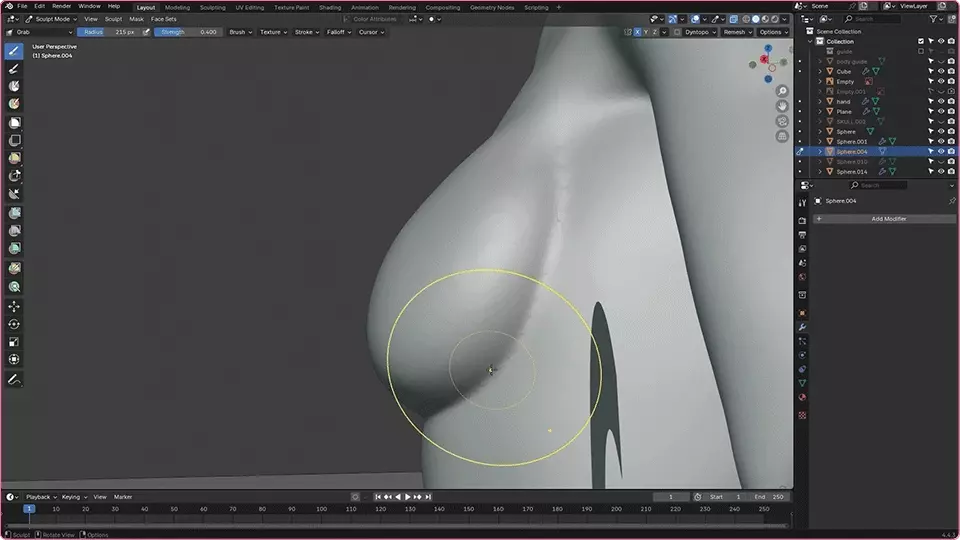Select material preview viewport shading

click(x=765, y=19)
